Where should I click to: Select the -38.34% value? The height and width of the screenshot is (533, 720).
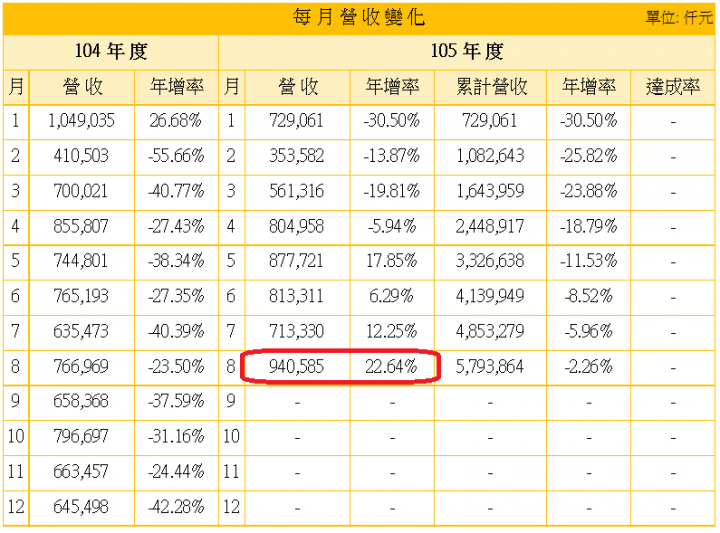click(176, 261)
